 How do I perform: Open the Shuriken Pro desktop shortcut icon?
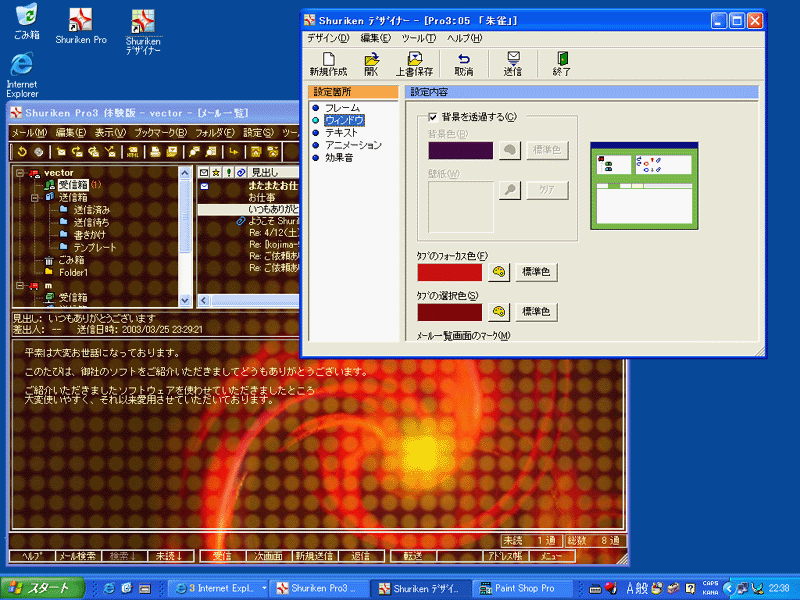[81, 26]
